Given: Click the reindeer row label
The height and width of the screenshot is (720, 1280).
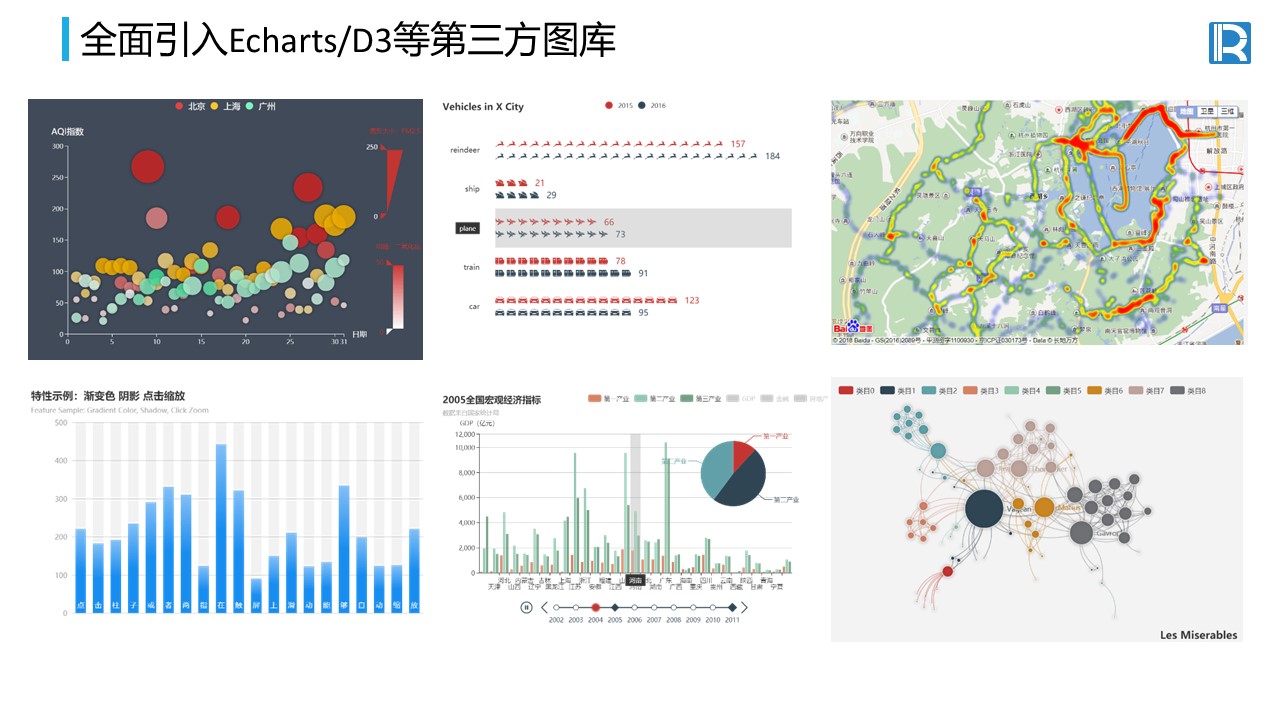Looking at the screenshot, I should click(x=465, y=150).
